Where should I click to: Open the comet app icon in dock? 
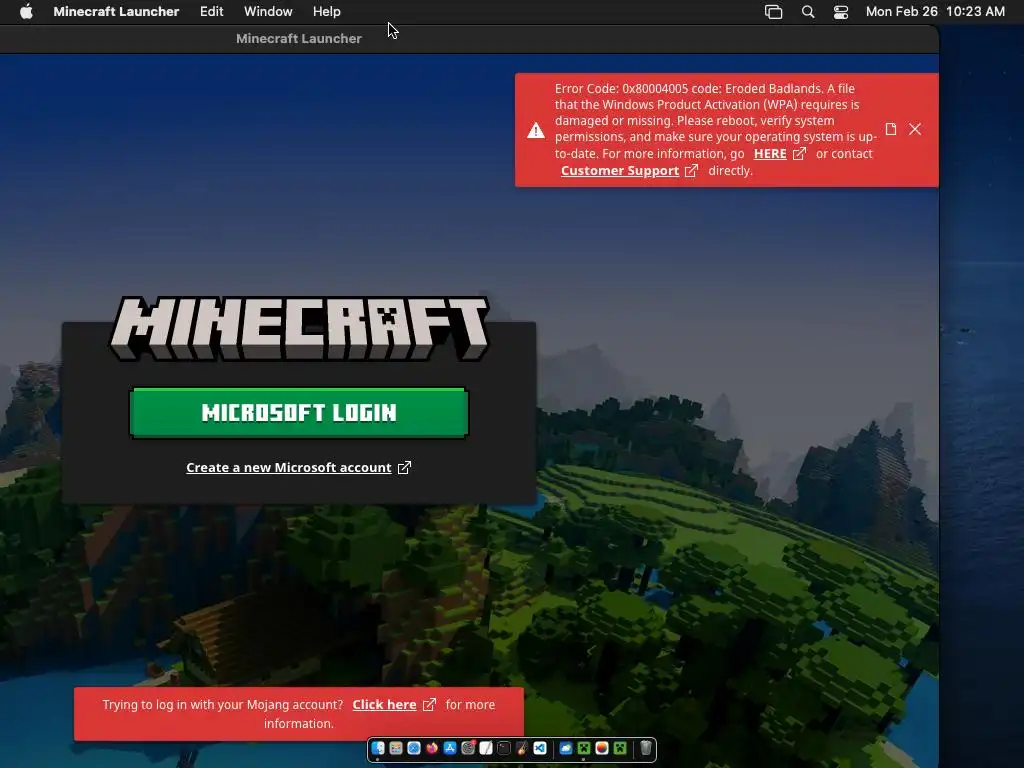[522, 748]
